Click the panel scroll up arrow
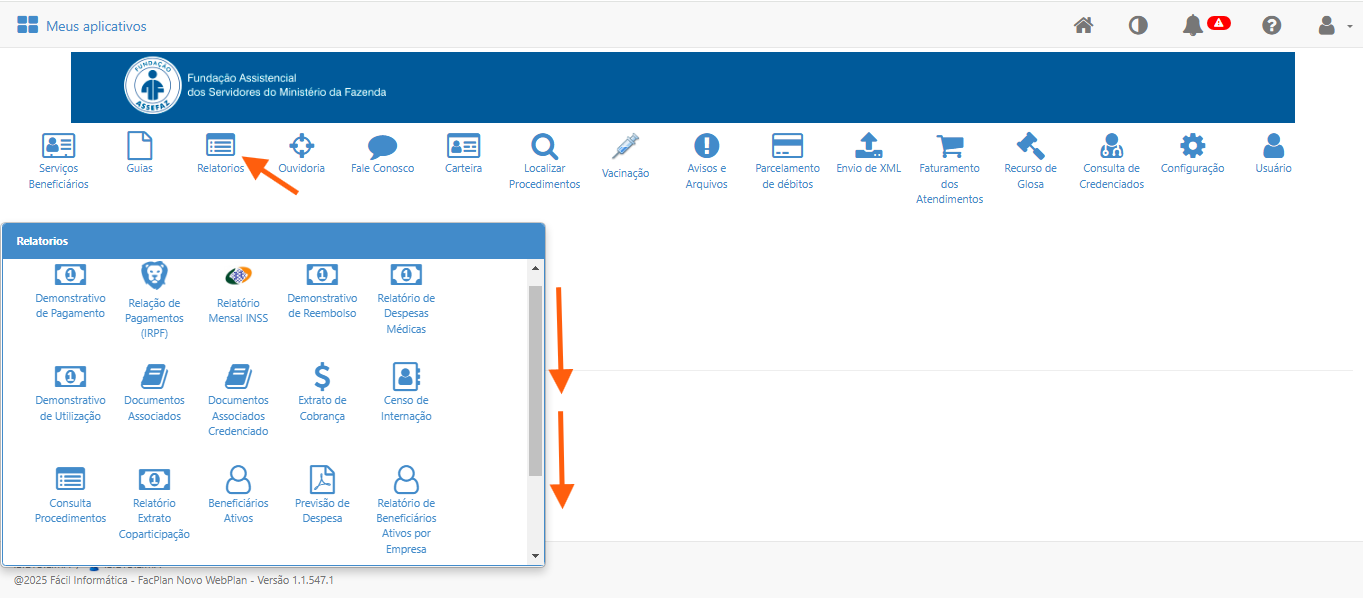The image size is (1363, 598). 535,268
